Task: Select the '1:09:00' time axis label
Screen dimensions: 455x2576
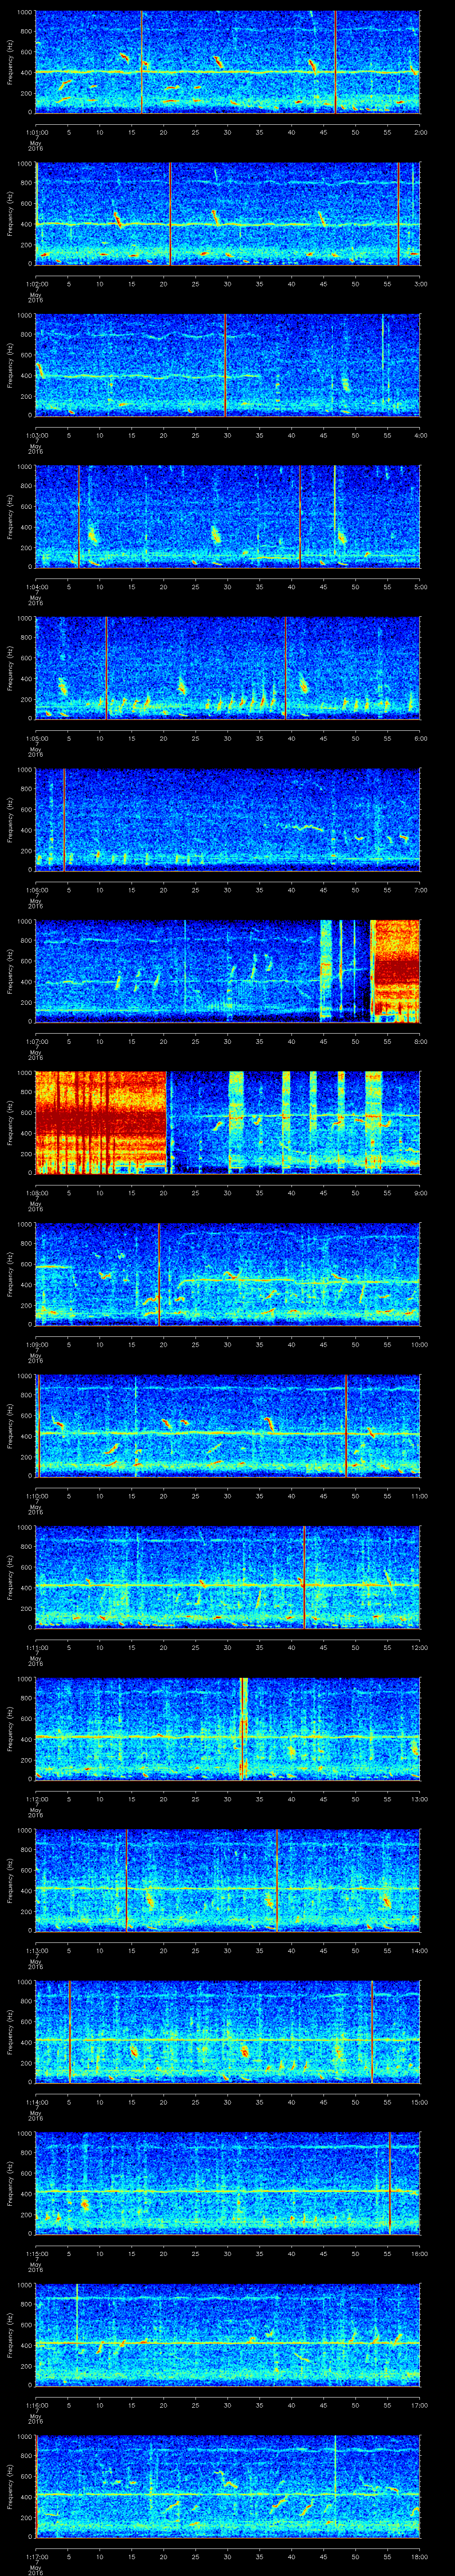Action: pos(36,1344)
